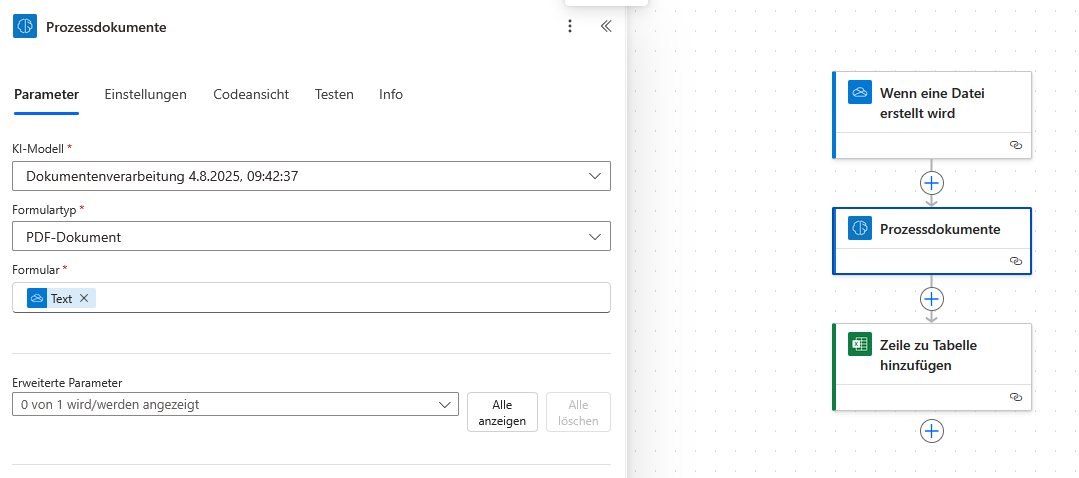Select the Wenn eine Datei erstellt wird card

click(x=932, y=115)
